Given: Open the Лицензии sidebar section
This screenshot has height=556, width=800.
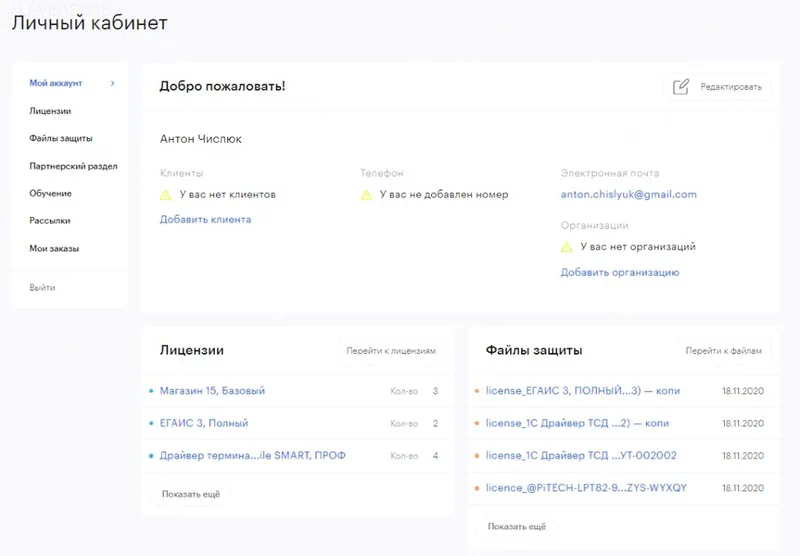Looking at the screenshot, I should click(x=50, y=111).
